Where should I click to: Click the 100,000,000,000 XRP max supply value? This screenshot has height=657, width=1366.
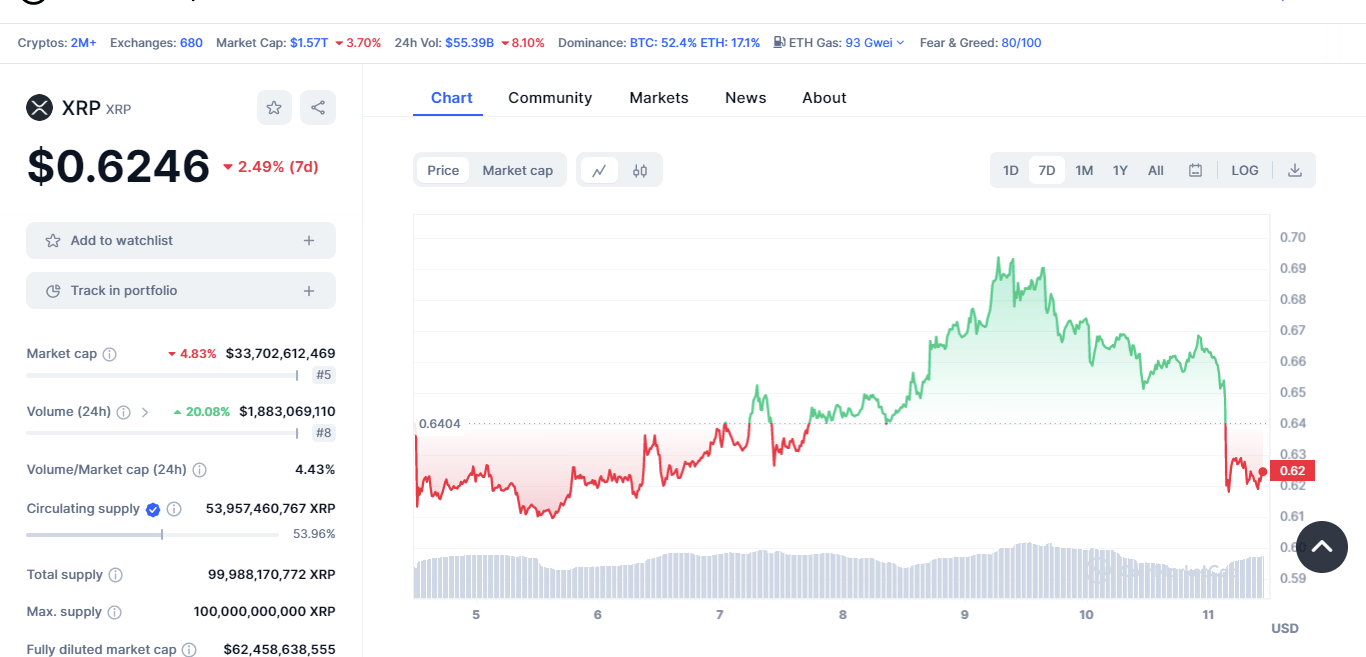point(264,612)
